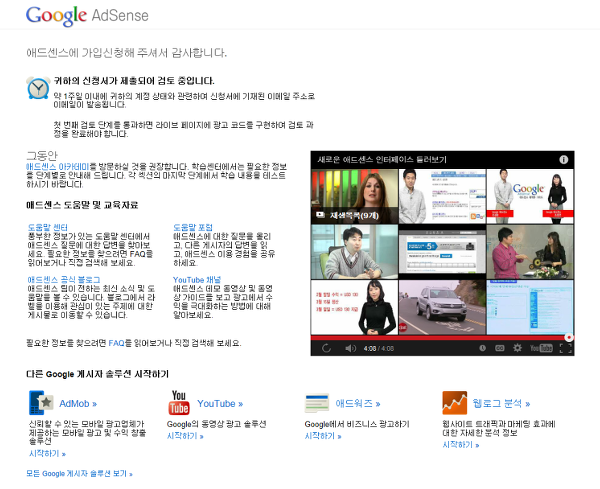This screenshot has width=600, height=489.
Task: Click 시작하기 under 웹로그 분석 description
Action: click(461, 445)
